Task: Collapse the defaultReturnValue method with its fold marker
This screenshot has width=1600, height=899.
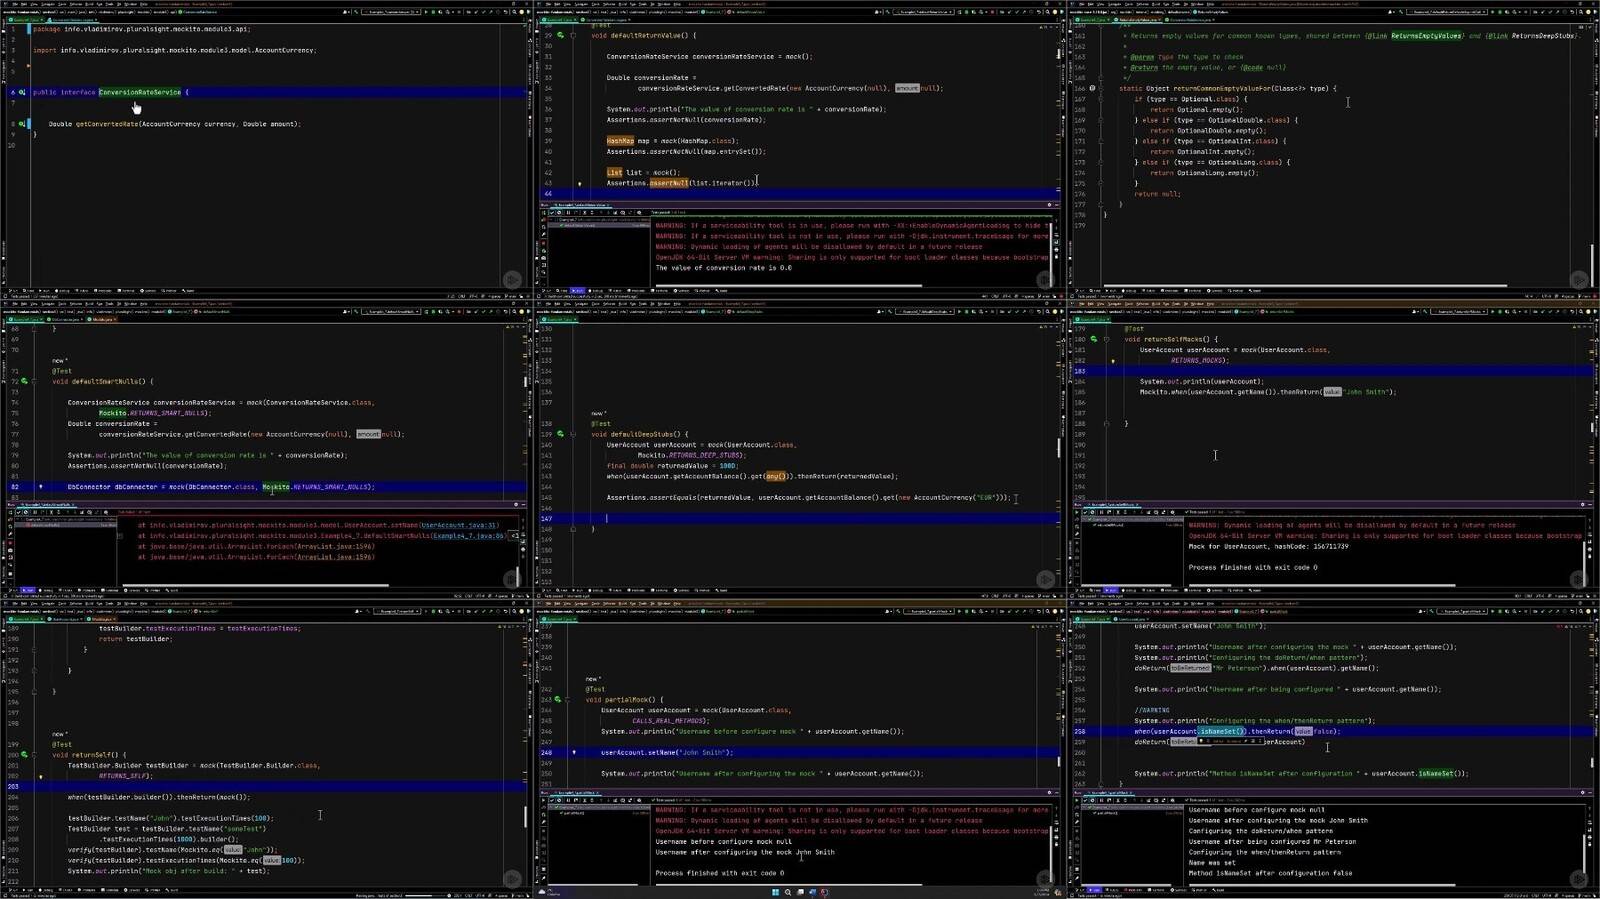Action: 573,35
